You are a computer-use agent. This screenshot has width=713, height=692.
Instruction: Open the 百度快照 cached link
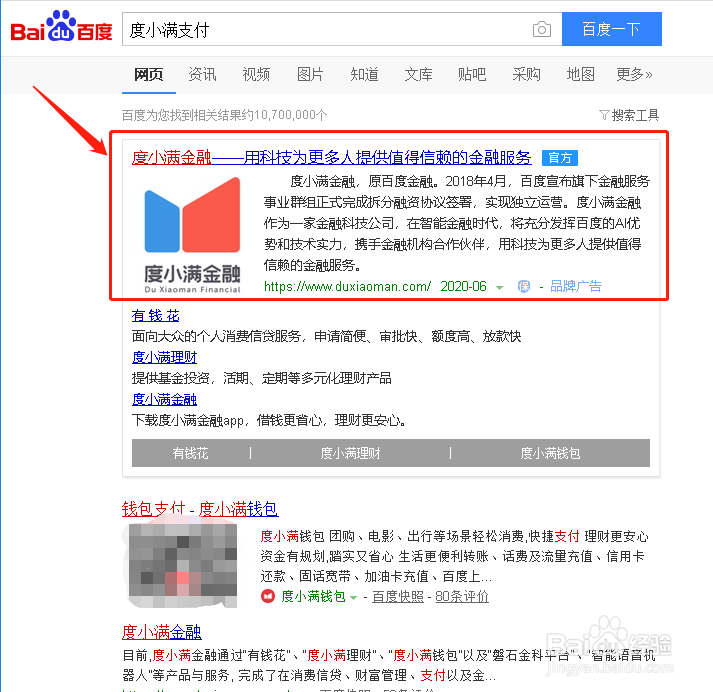(x=398, y=596)
